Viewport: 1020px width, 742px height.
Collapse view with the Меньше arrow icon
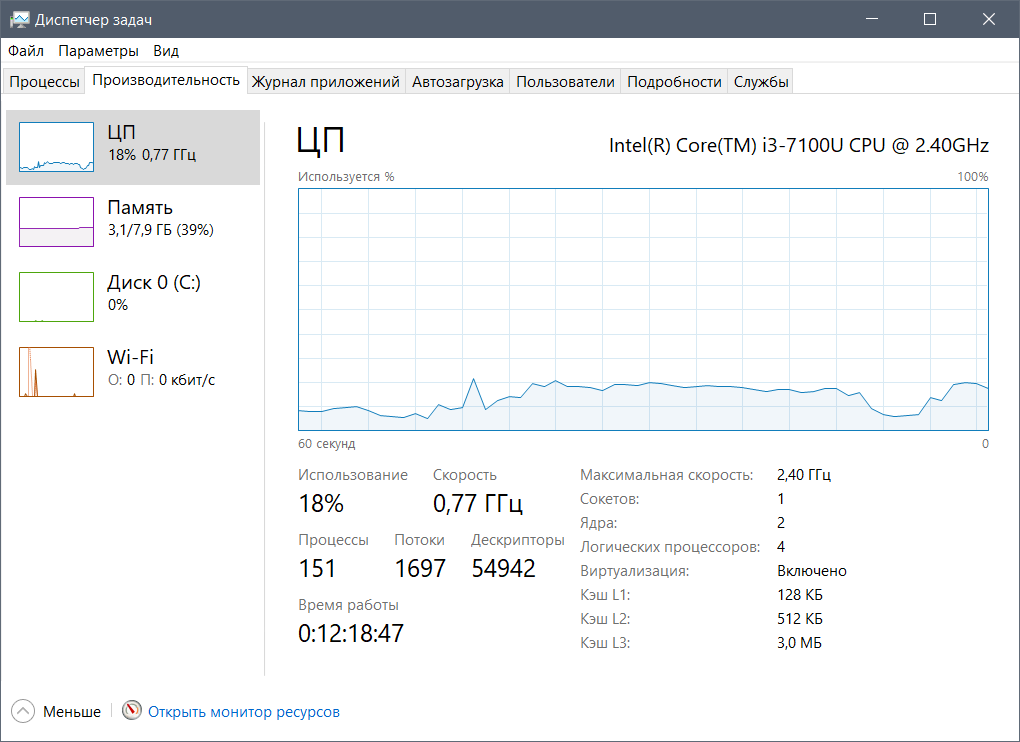click(x=23, y=711)
